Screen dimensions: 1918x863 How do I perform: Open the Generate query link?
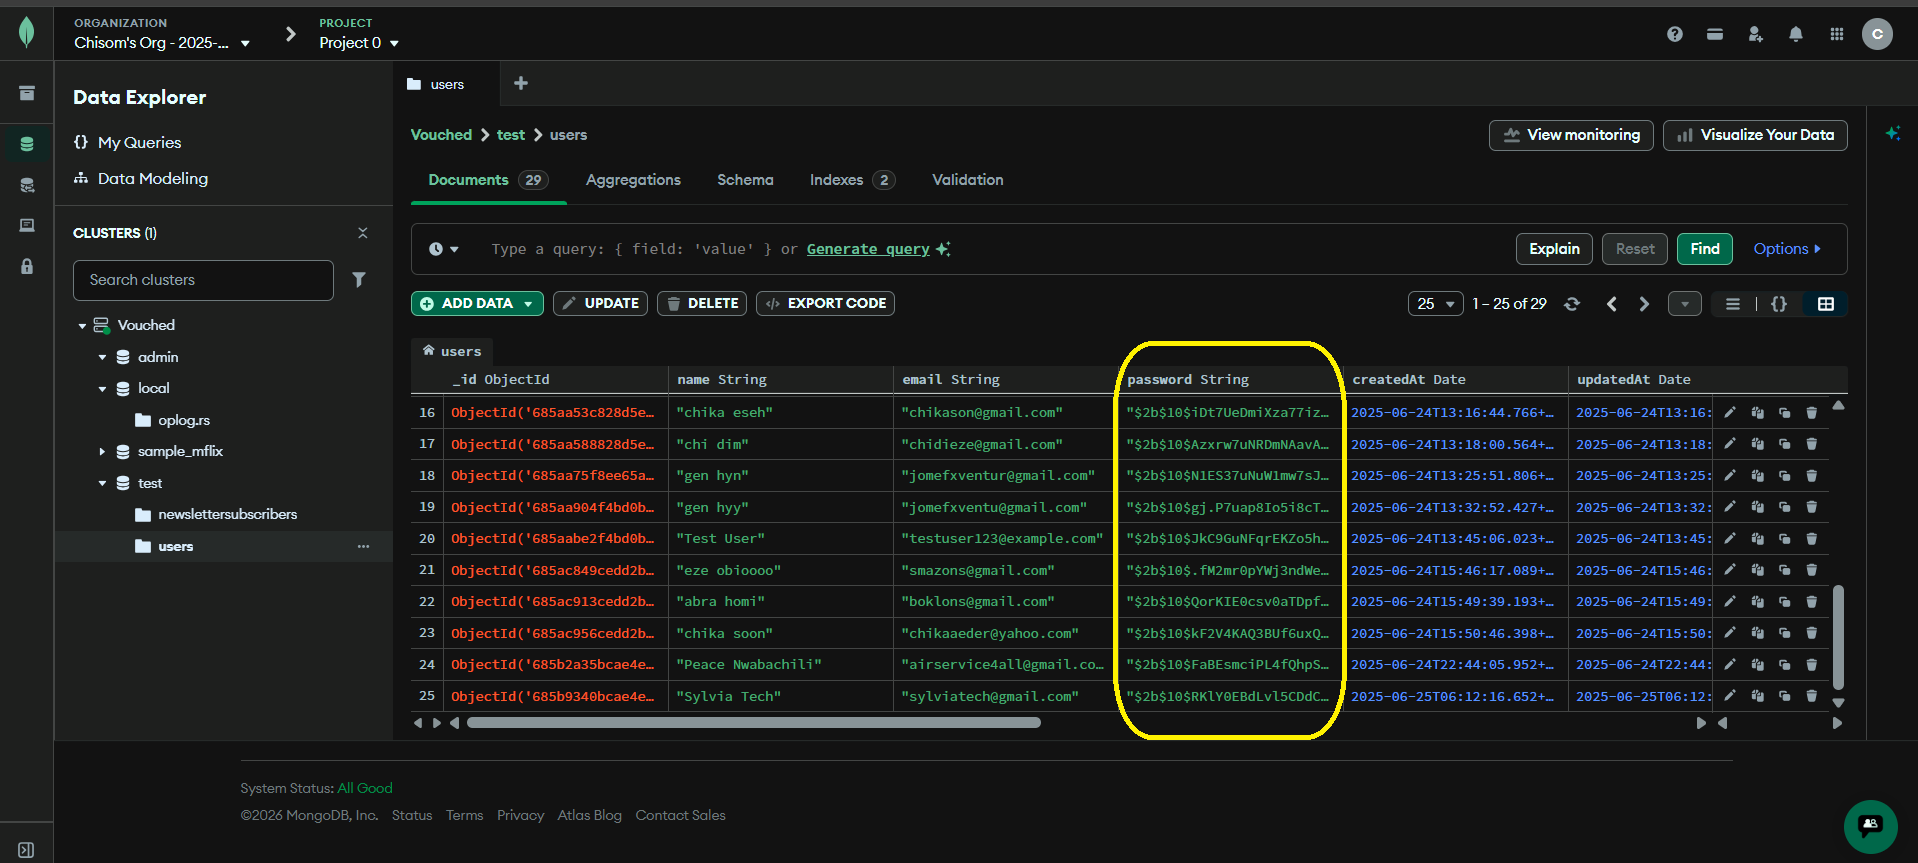click(x=868, y=249)
